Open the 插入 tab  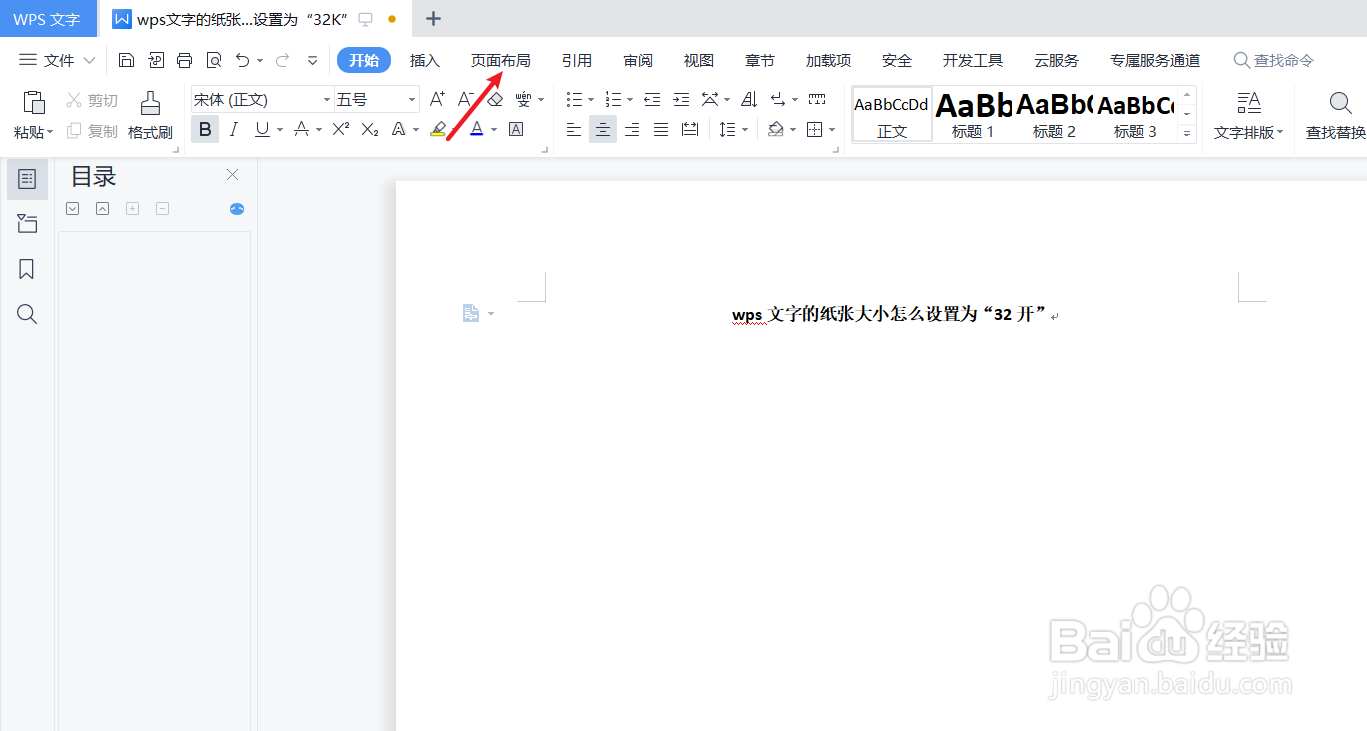[425, 60]
